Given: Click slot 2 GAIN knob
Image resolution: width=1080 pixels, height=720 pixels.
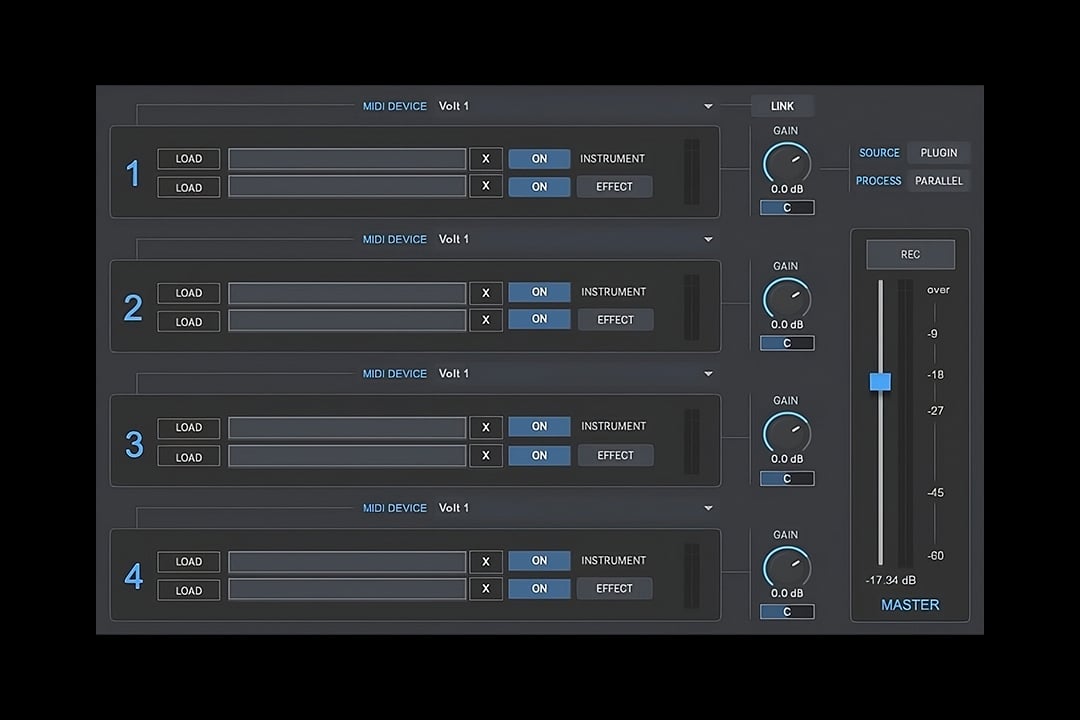Looking at the screenshot, I should tap(787, 299).
